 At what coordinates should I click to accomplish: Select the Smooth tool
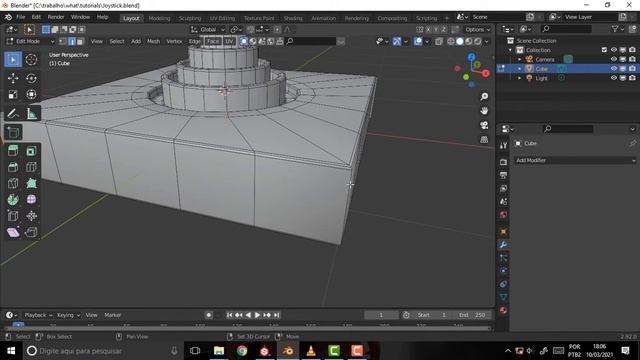pyautogui.click(x=31, y=200)
